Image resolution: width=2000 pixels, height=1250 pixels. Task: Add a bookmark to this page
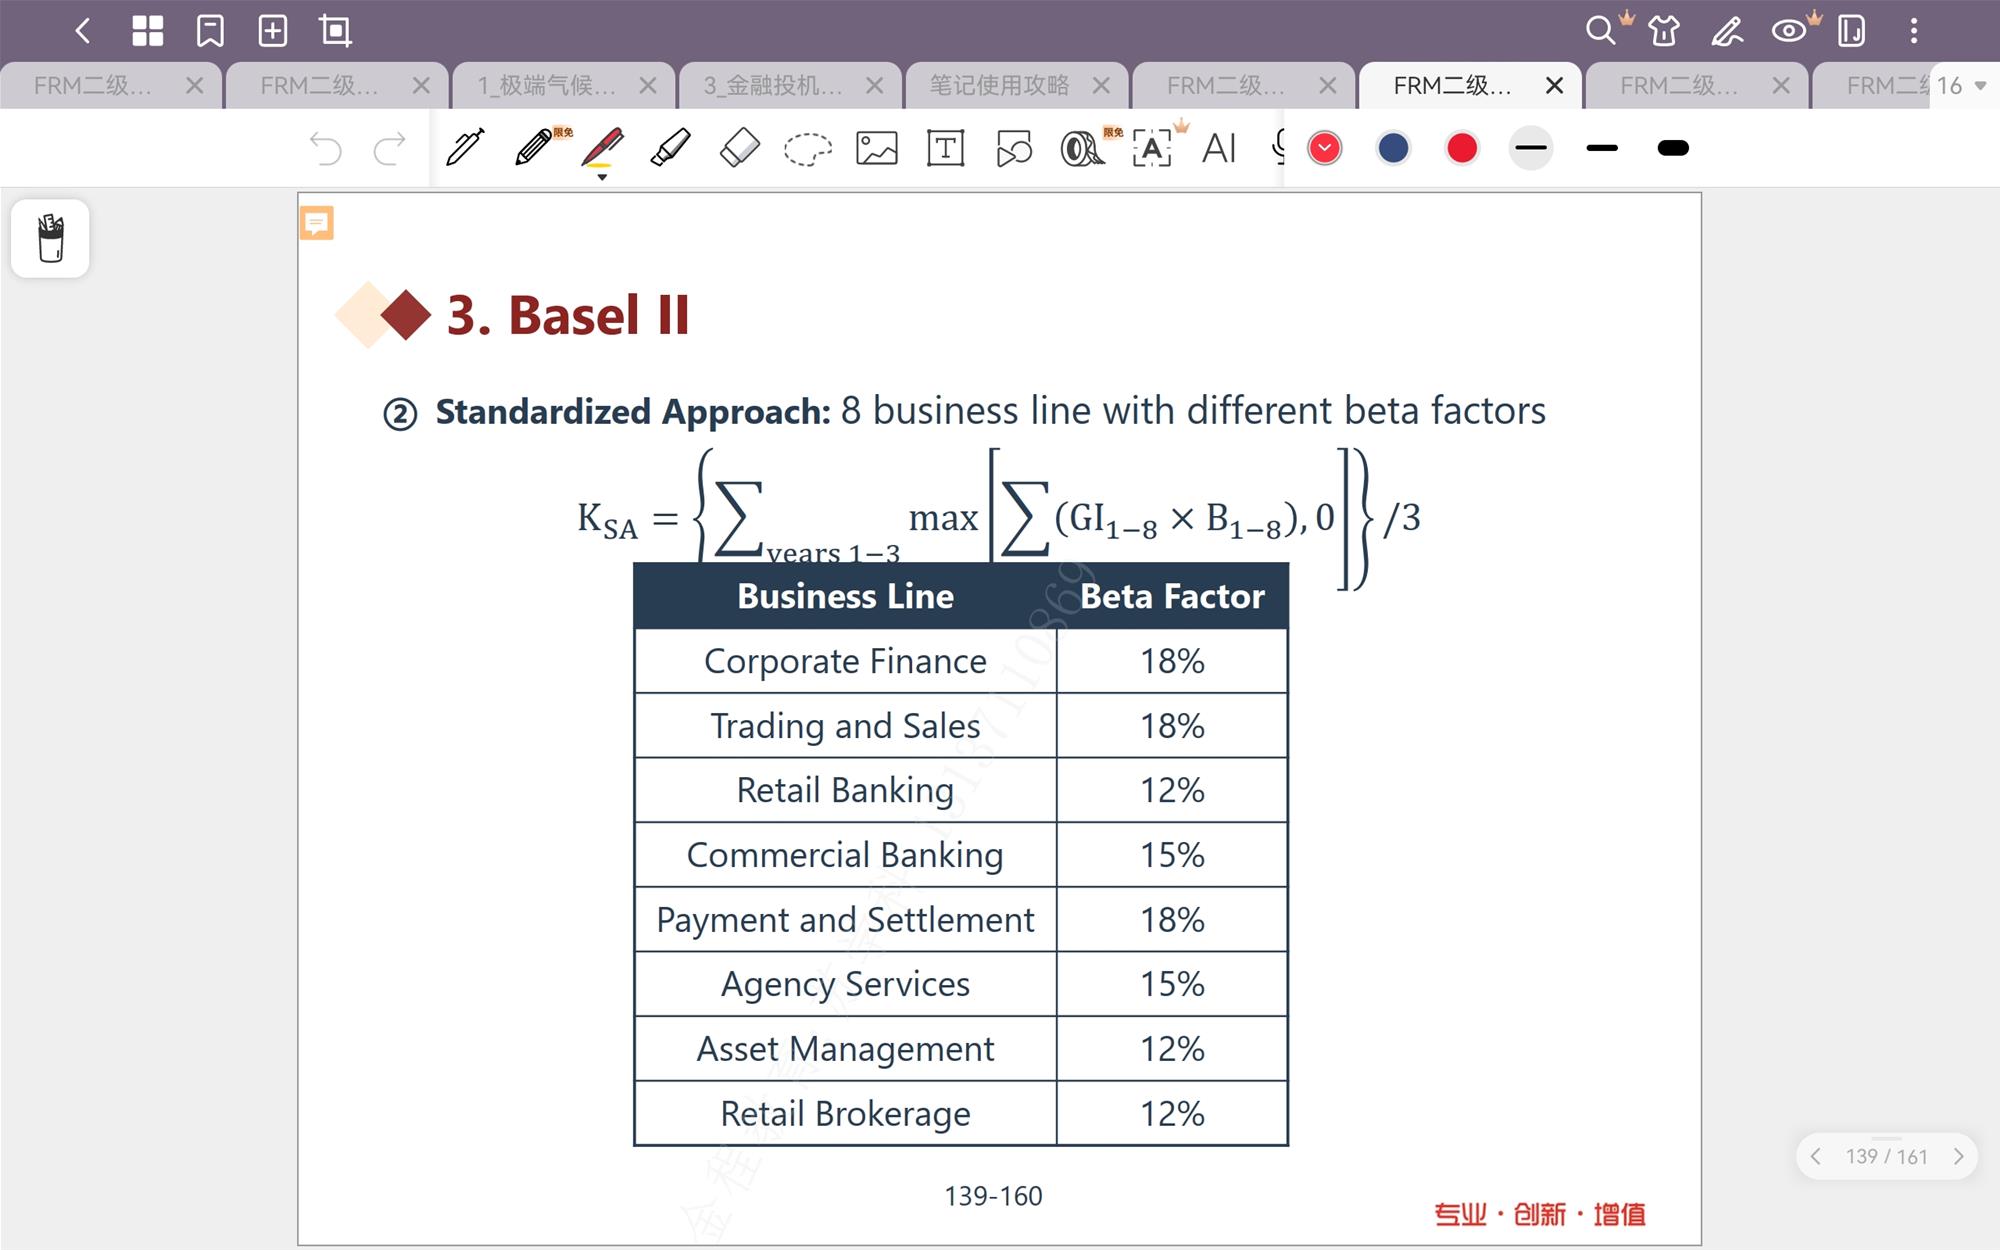(x=210, y=31)
